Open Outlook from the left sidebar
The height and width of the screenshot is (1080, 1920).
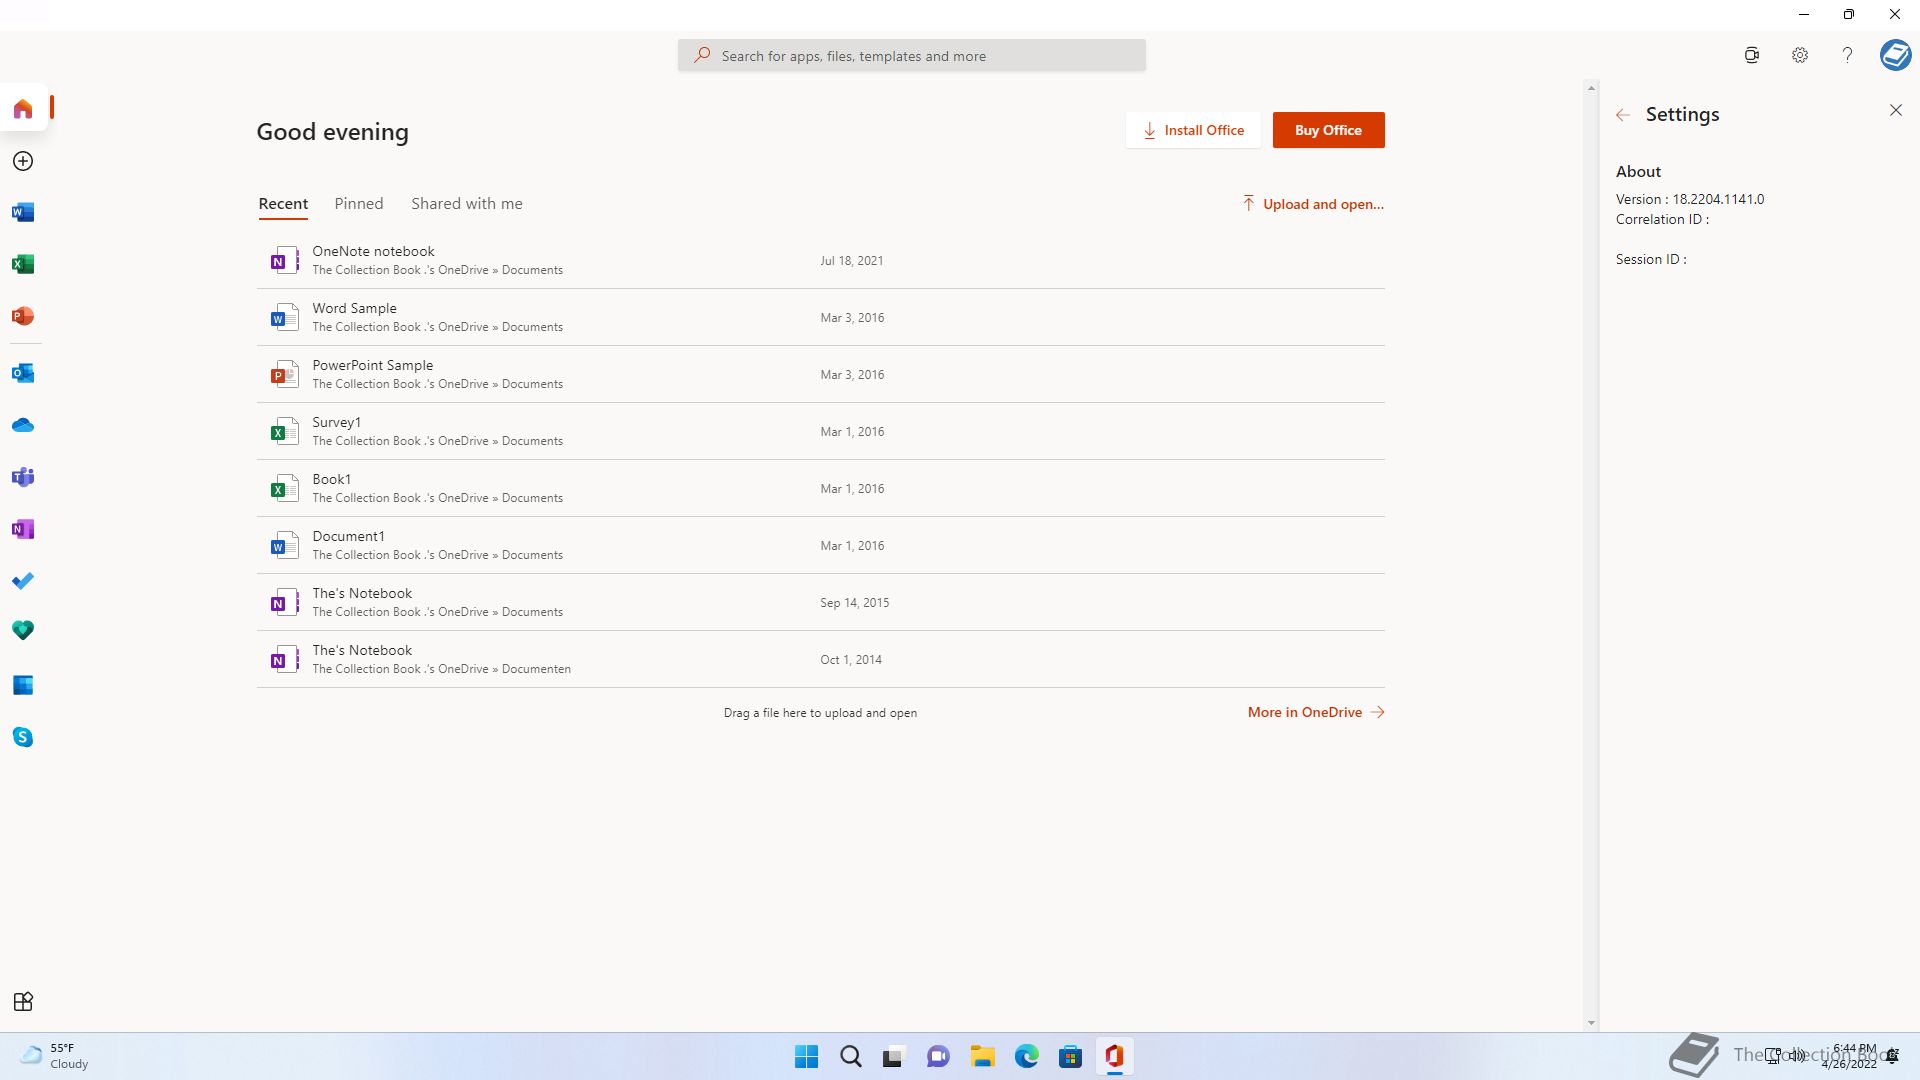pyautogui.click(x=23, y=373)
